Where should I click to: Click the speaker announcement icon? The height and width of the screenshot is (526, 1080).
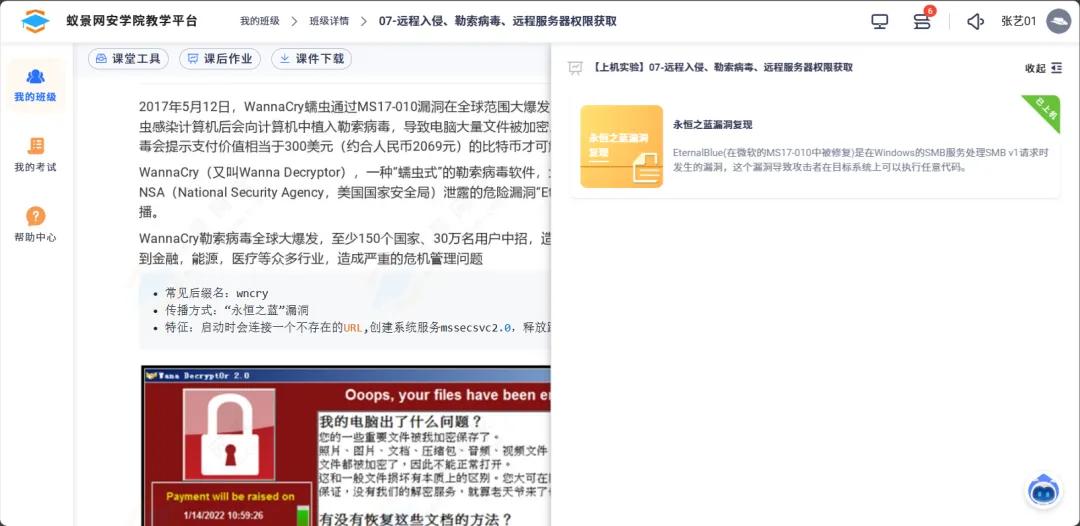click(x=975, y=21)
